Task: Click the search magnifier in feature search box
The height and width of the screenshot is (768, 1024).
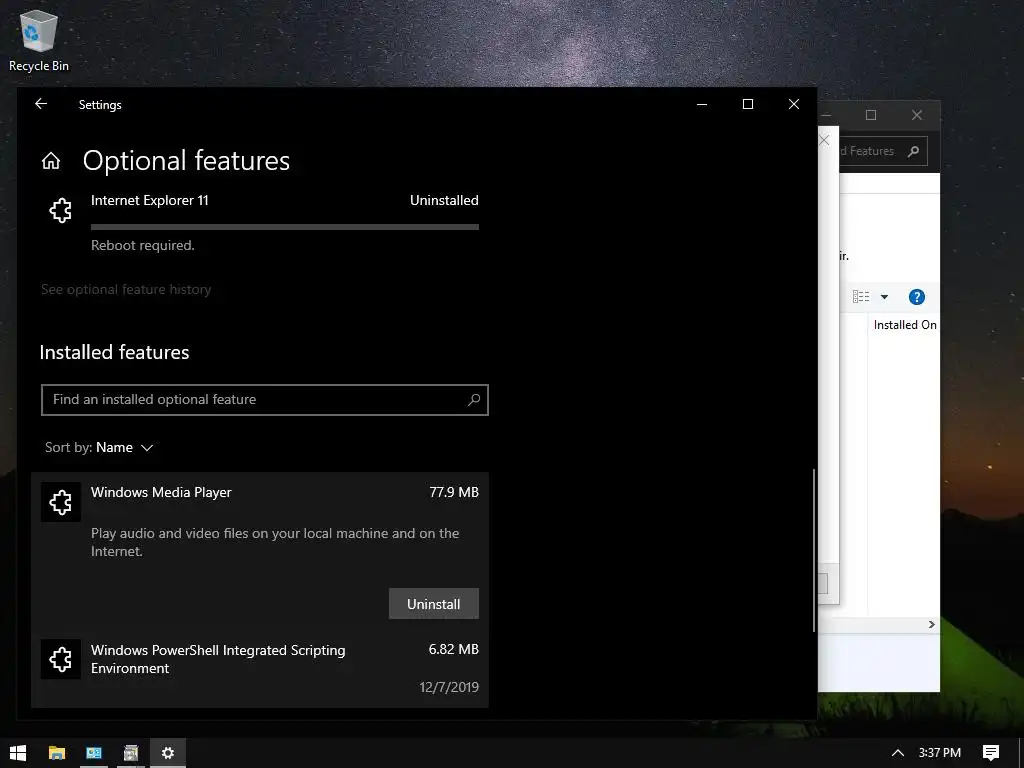Action: 474,400
